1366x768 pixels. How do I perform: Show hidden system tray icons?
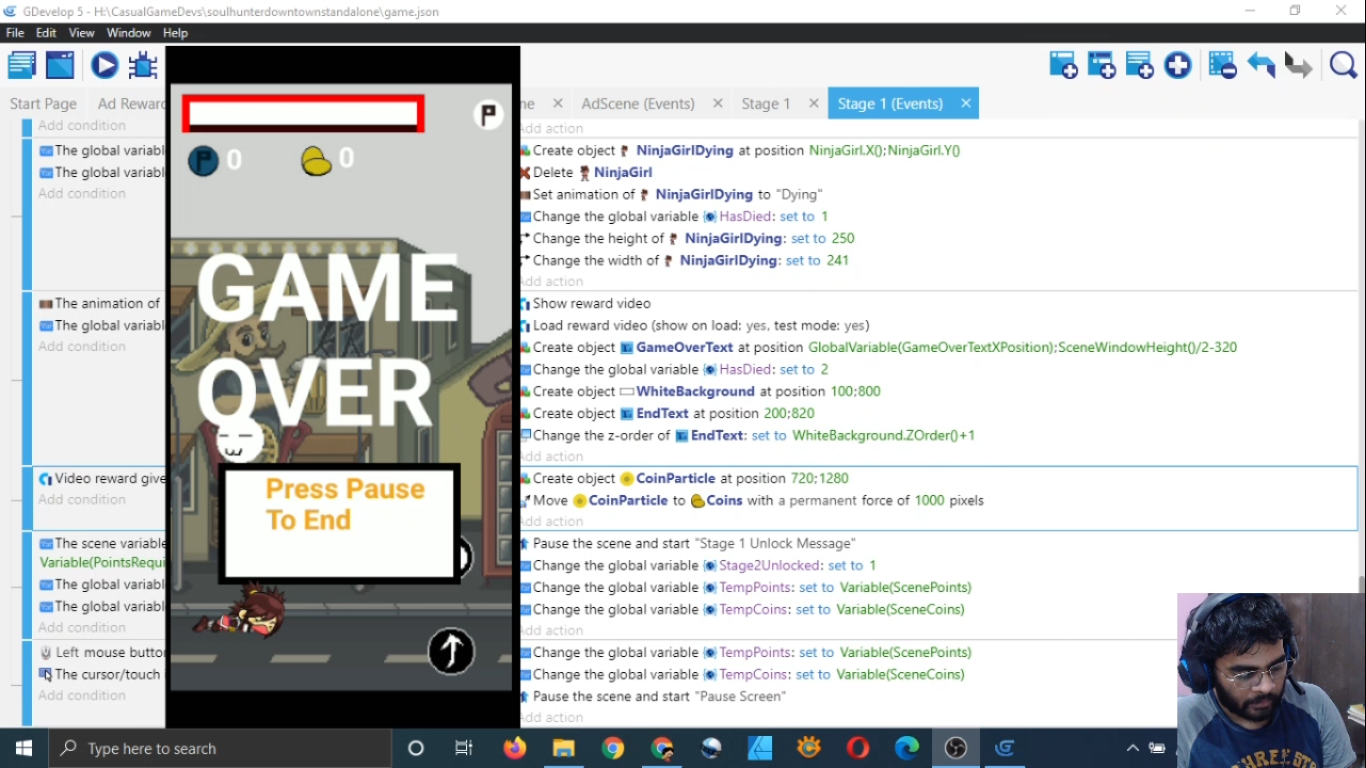pyautogui.click(x=1132, y=748)
